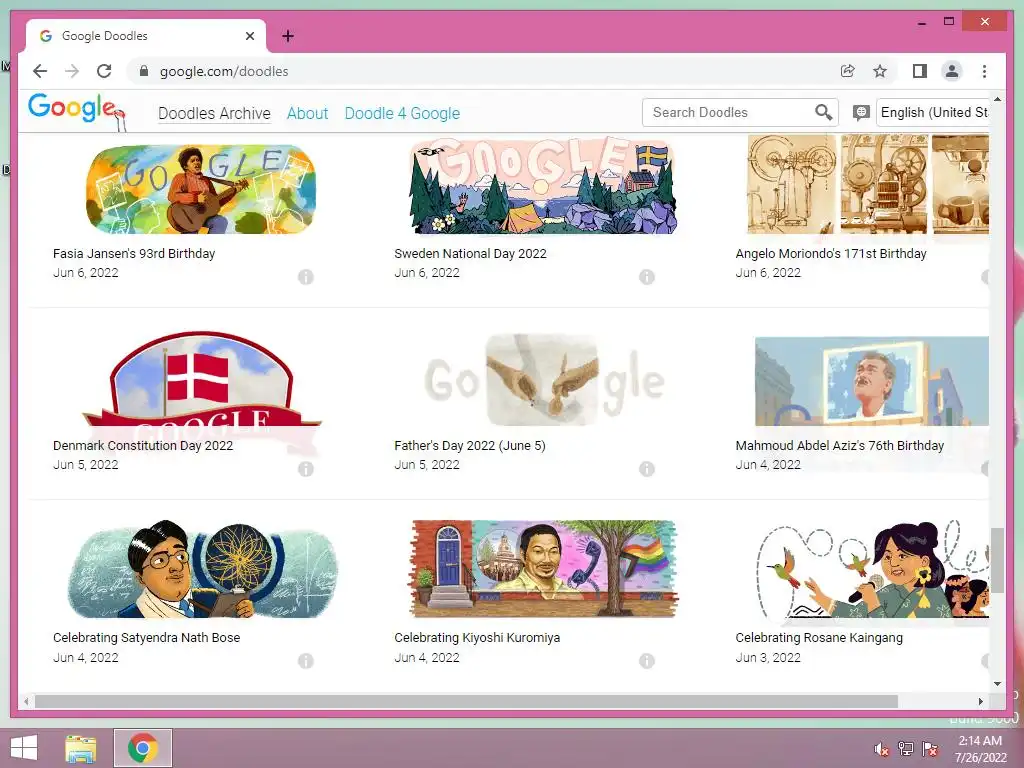The height and width of the screenshot is (768, 1024).
Task: Go back with the browser back arrow
Action: tap(40, 71)
